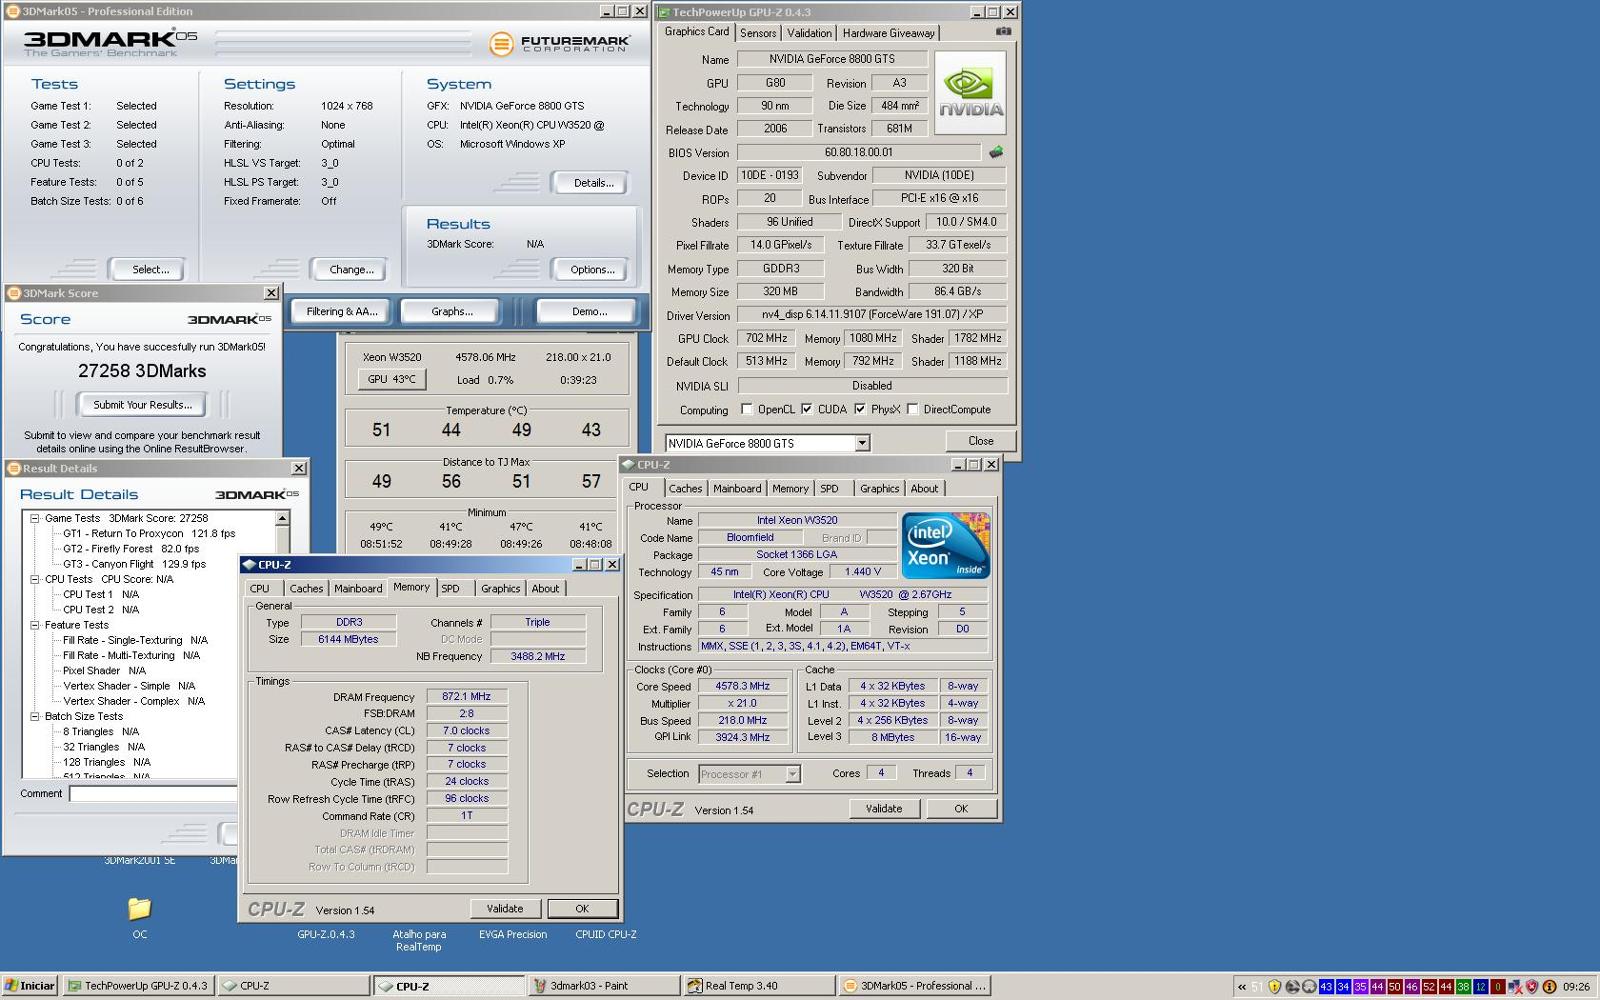Collapse the Feature Tests tree node
1600x1000 pixels.
(x=34, y=625)
